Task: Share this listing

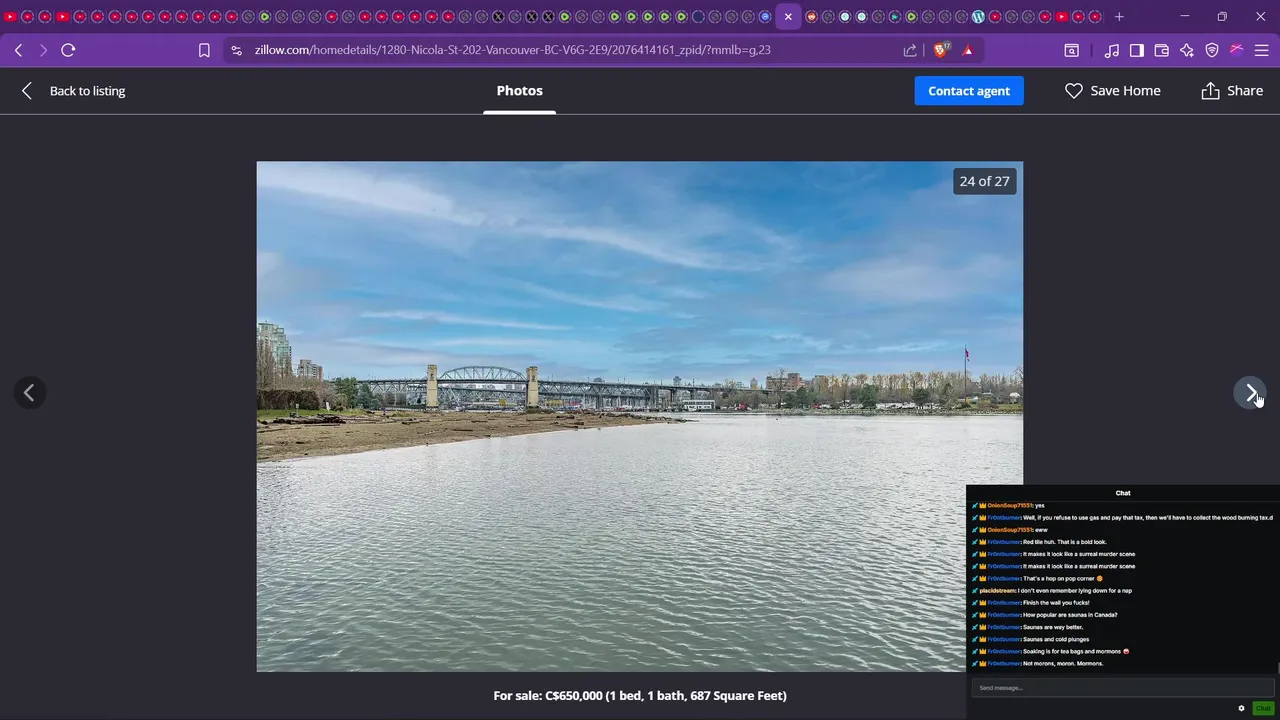Action: point(1232,91)
